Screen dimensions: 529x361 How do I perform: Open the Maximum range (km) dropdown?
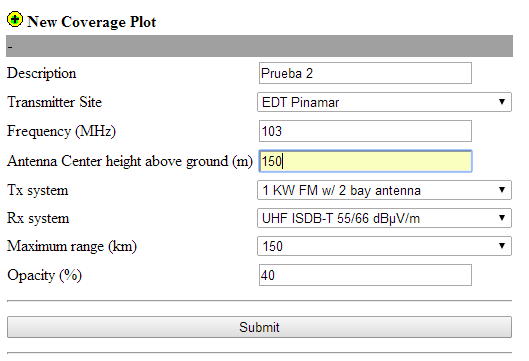(384, 246)
